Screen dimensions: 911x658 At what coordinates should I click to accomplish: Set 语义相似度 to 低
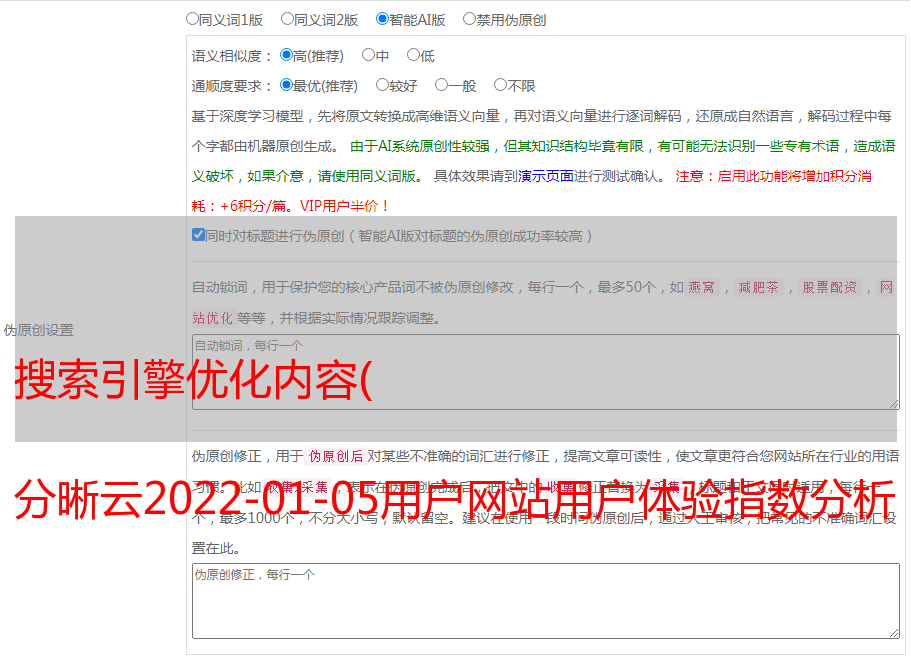[x=413, y=55]
